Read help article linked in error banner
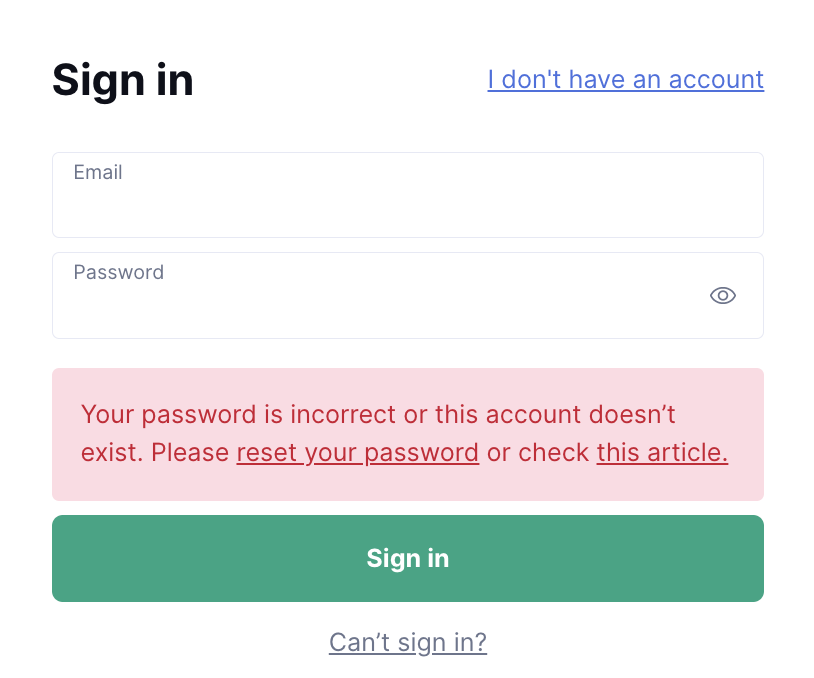The width and height of the screenshot is (814, 678). (x=661, y=453)
